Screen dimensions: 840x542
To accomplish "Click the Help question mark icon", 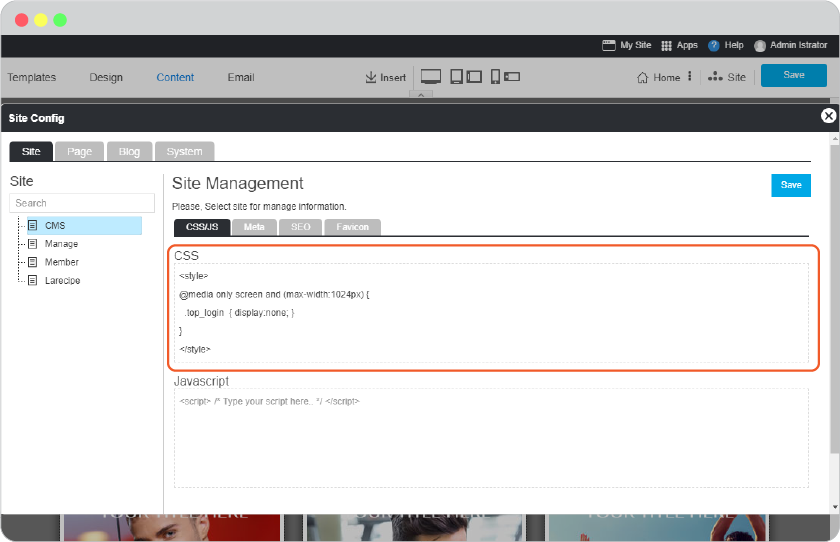I will (713, 46).
